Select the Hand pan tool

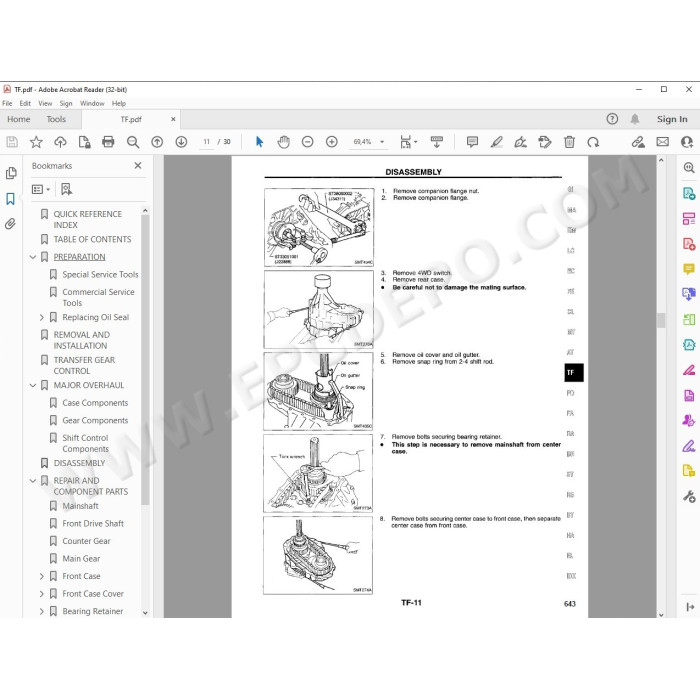click(283, 142)
